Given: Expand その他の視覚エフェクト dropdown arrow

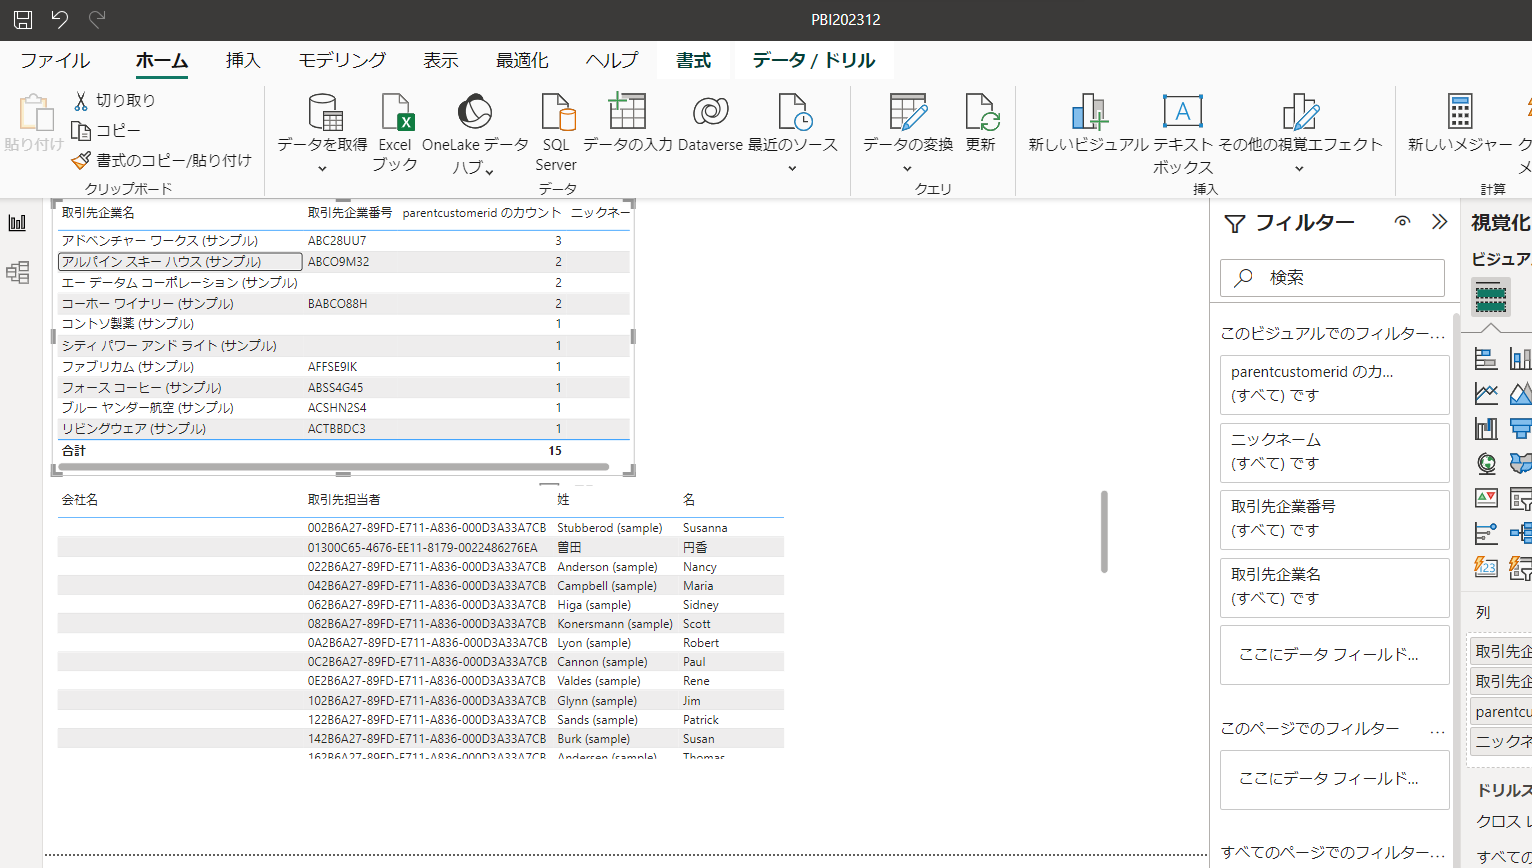Looking at the screenshot, I should pos(1299,168).
